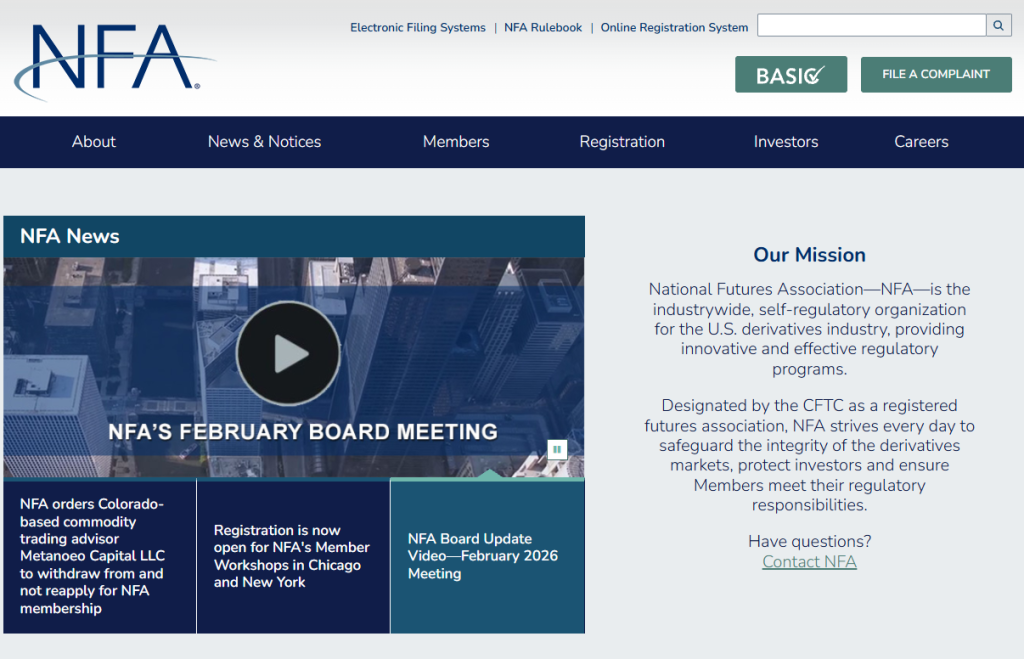
Task: Focus the site search field
Action: point(871,25)
